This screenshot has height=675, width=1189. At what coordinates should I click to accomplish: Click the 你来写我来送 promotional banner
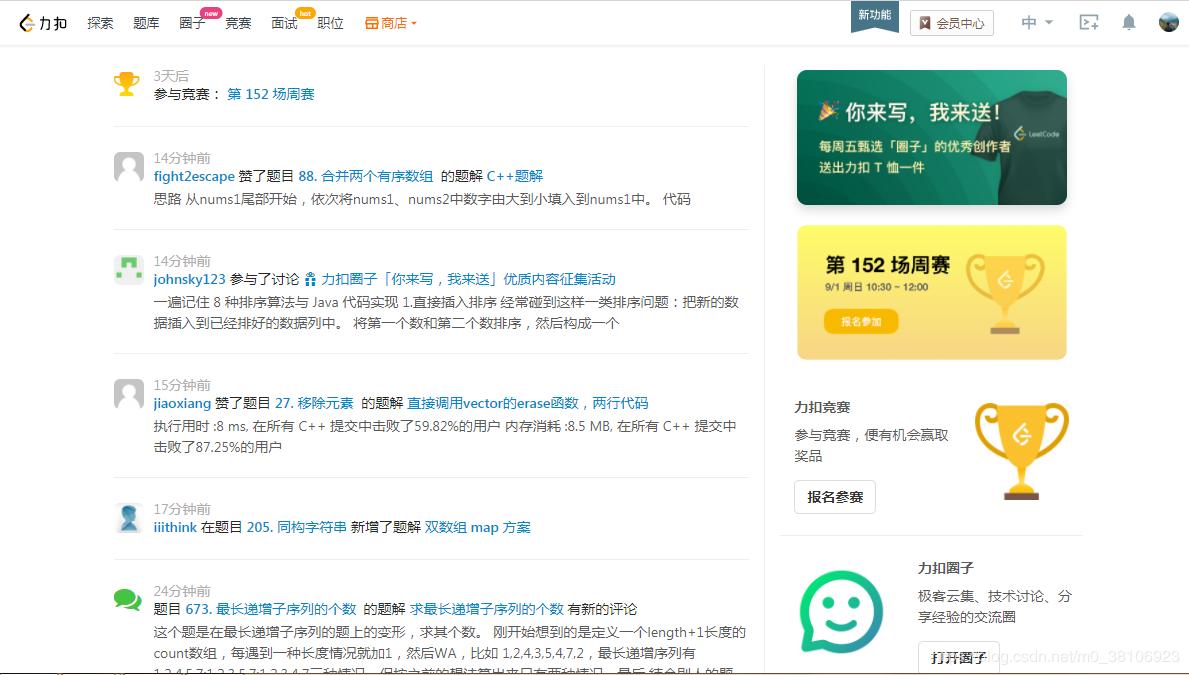(931, 137)
